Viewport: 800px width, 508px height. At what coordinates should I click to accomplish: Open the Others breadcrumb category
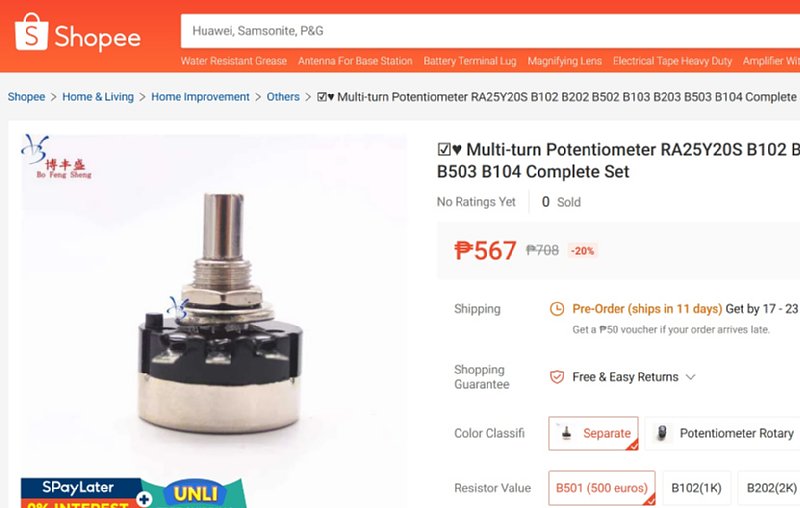click(283, 97)
